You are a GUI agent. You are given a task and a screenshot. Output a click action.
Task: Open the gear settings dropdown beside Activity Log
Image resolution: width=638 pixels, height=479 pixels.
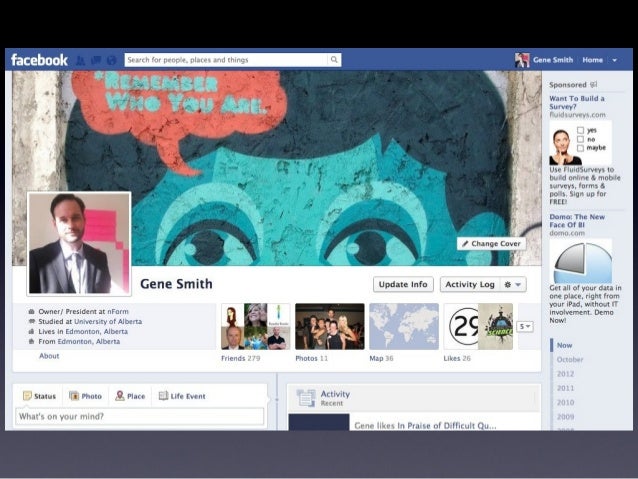click(513, 284)
